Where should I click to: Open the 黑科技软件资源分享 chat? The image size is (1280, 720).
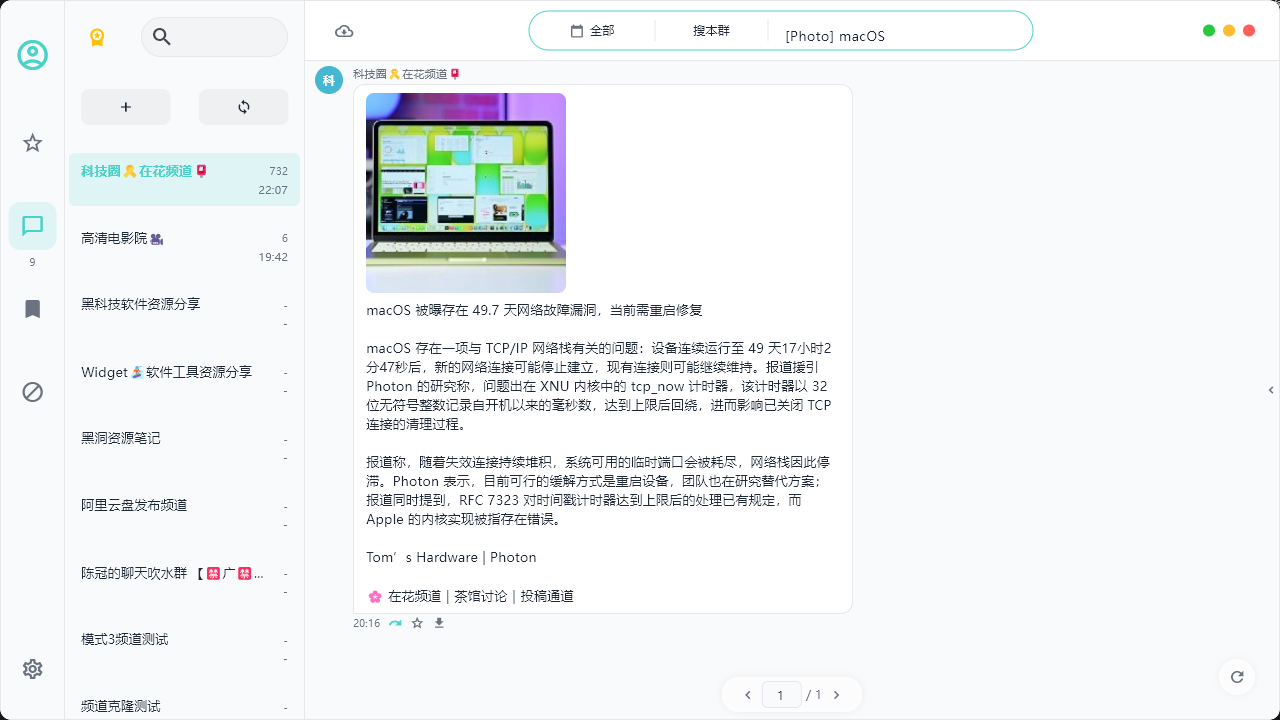pyautogui.click(x=184, y=313)
